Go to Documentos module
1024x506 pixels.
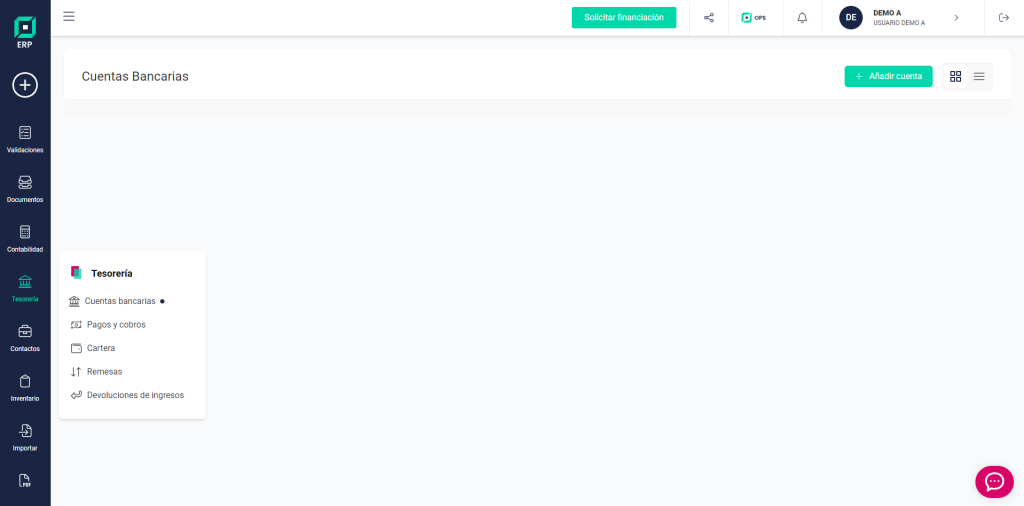pyautogui.click(x=25, y=189)
